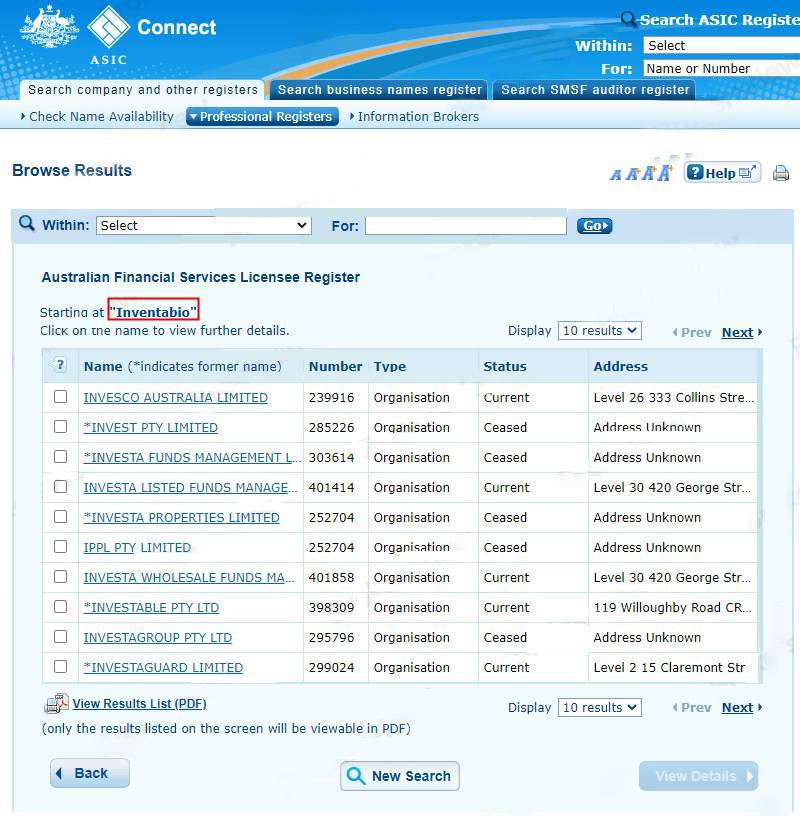
Task: Click the For input field in Browse Results
Action: coord(466,226)
